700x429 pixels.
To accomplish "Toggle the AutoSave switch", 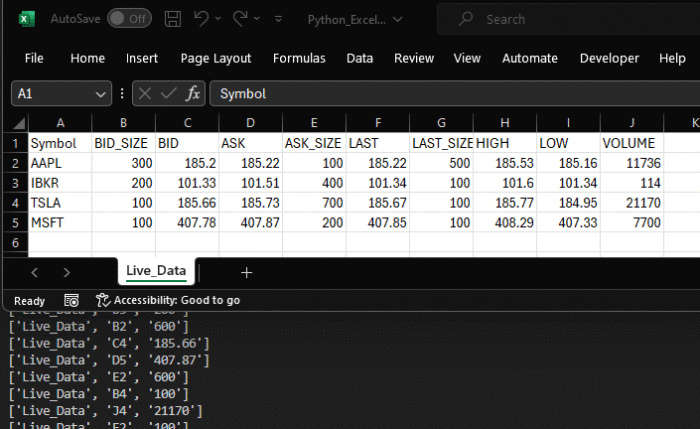I will coord(129,19).
